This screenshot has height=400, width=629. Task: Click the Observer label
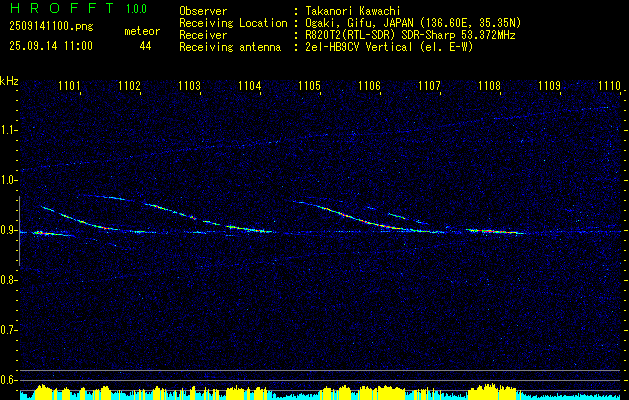[203, 11]
